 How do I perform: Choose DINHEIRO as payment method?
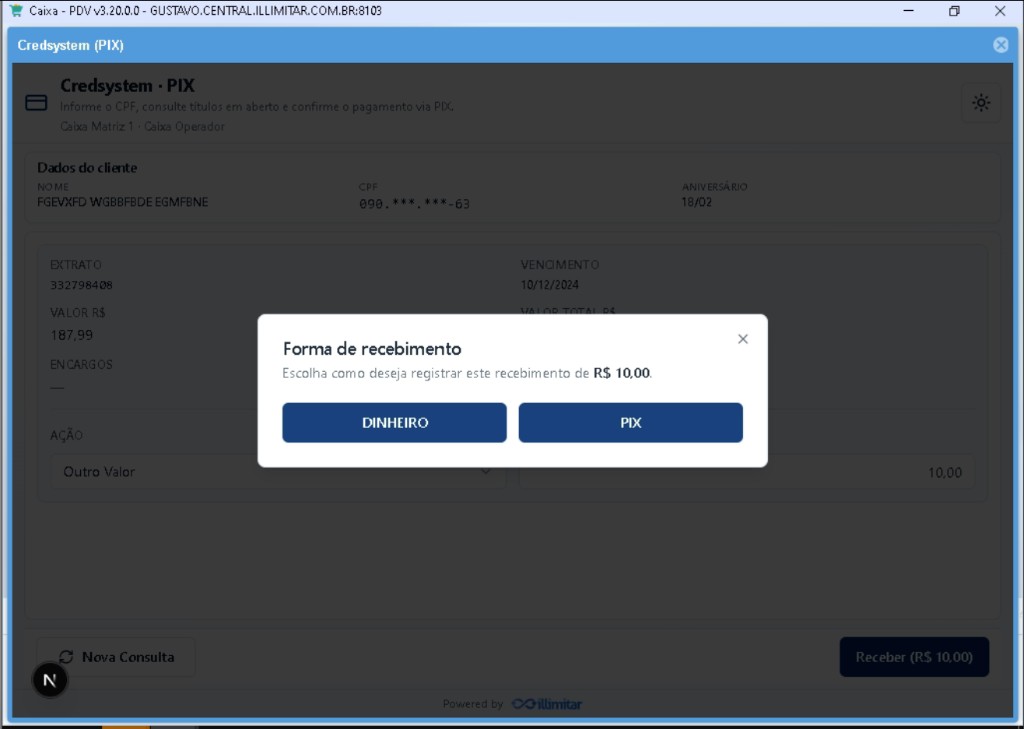click(x=394, y=423)
